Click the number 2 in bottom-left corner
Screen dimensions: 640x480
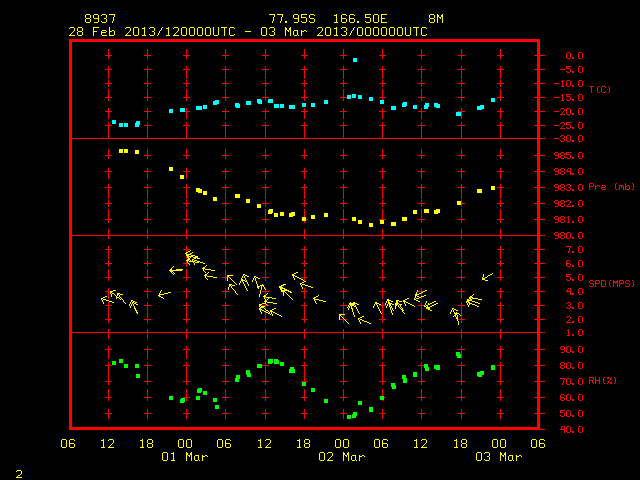pos(19,474)
